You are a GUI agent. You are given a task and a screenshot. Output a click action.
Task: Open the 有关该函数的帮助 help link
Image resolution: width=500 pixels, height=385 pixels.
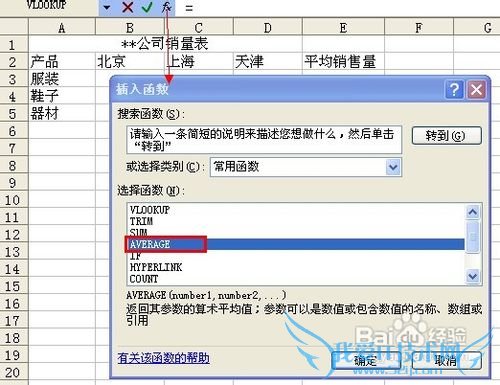pyautogui.click(x=163, y=358)
